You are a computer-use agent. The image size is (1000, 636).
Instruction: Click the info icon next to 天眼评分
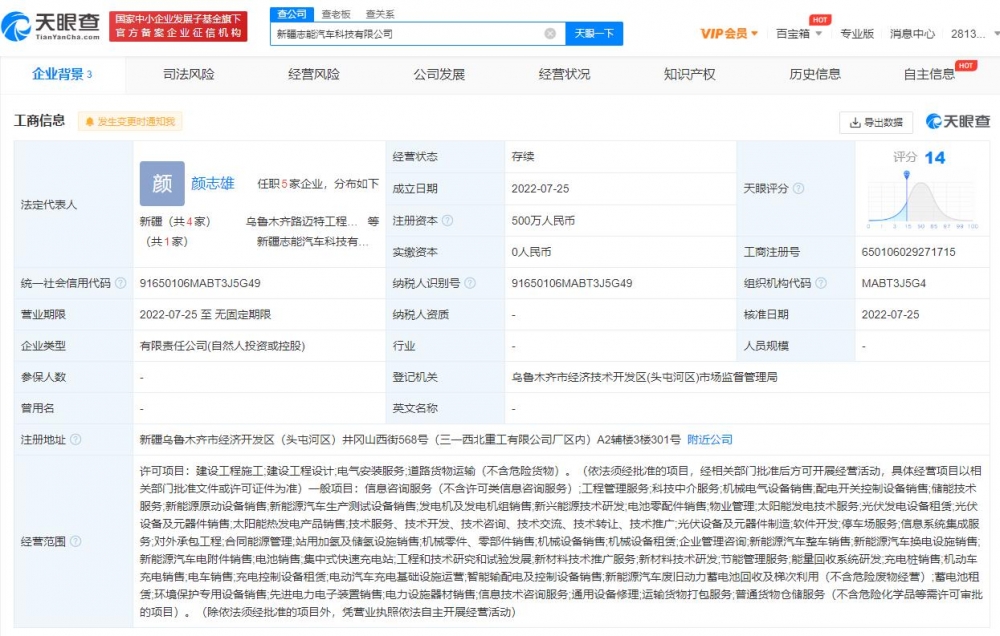[x=798, y=189]
